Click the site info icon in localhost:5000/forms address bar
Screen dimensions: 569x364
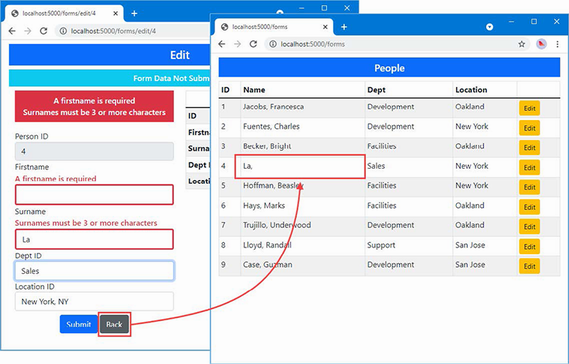click(273, 44)
